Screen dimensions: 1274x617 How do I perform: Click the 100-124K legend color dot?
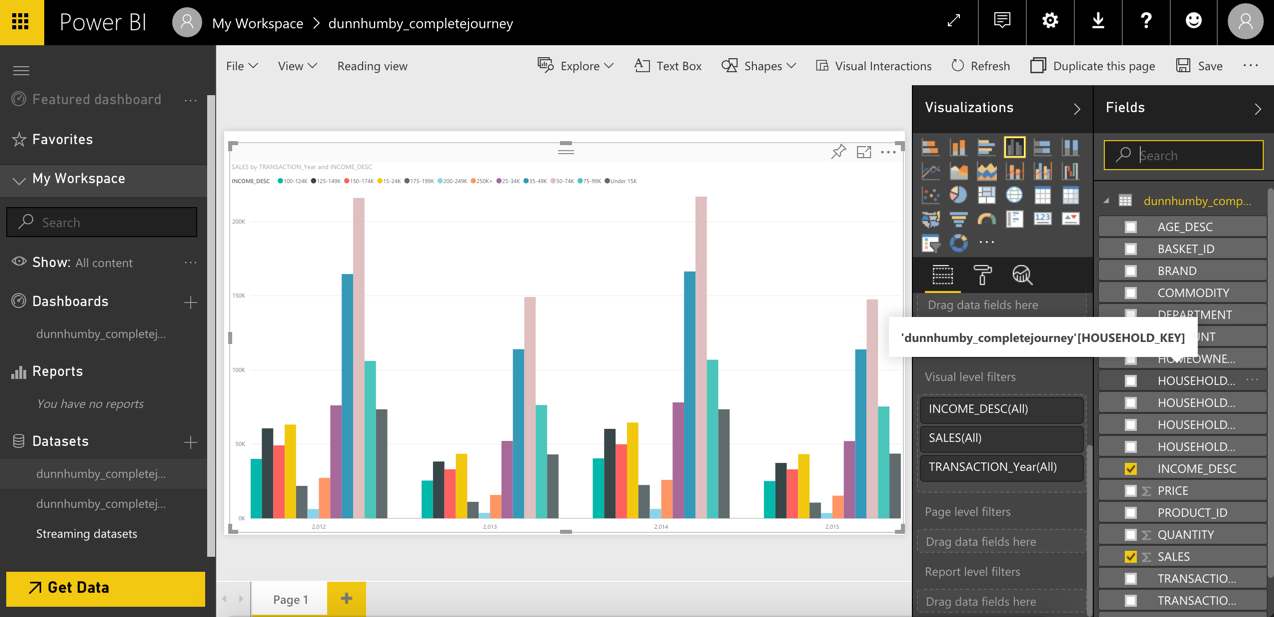pyautogui.click(x=280, y=181)
